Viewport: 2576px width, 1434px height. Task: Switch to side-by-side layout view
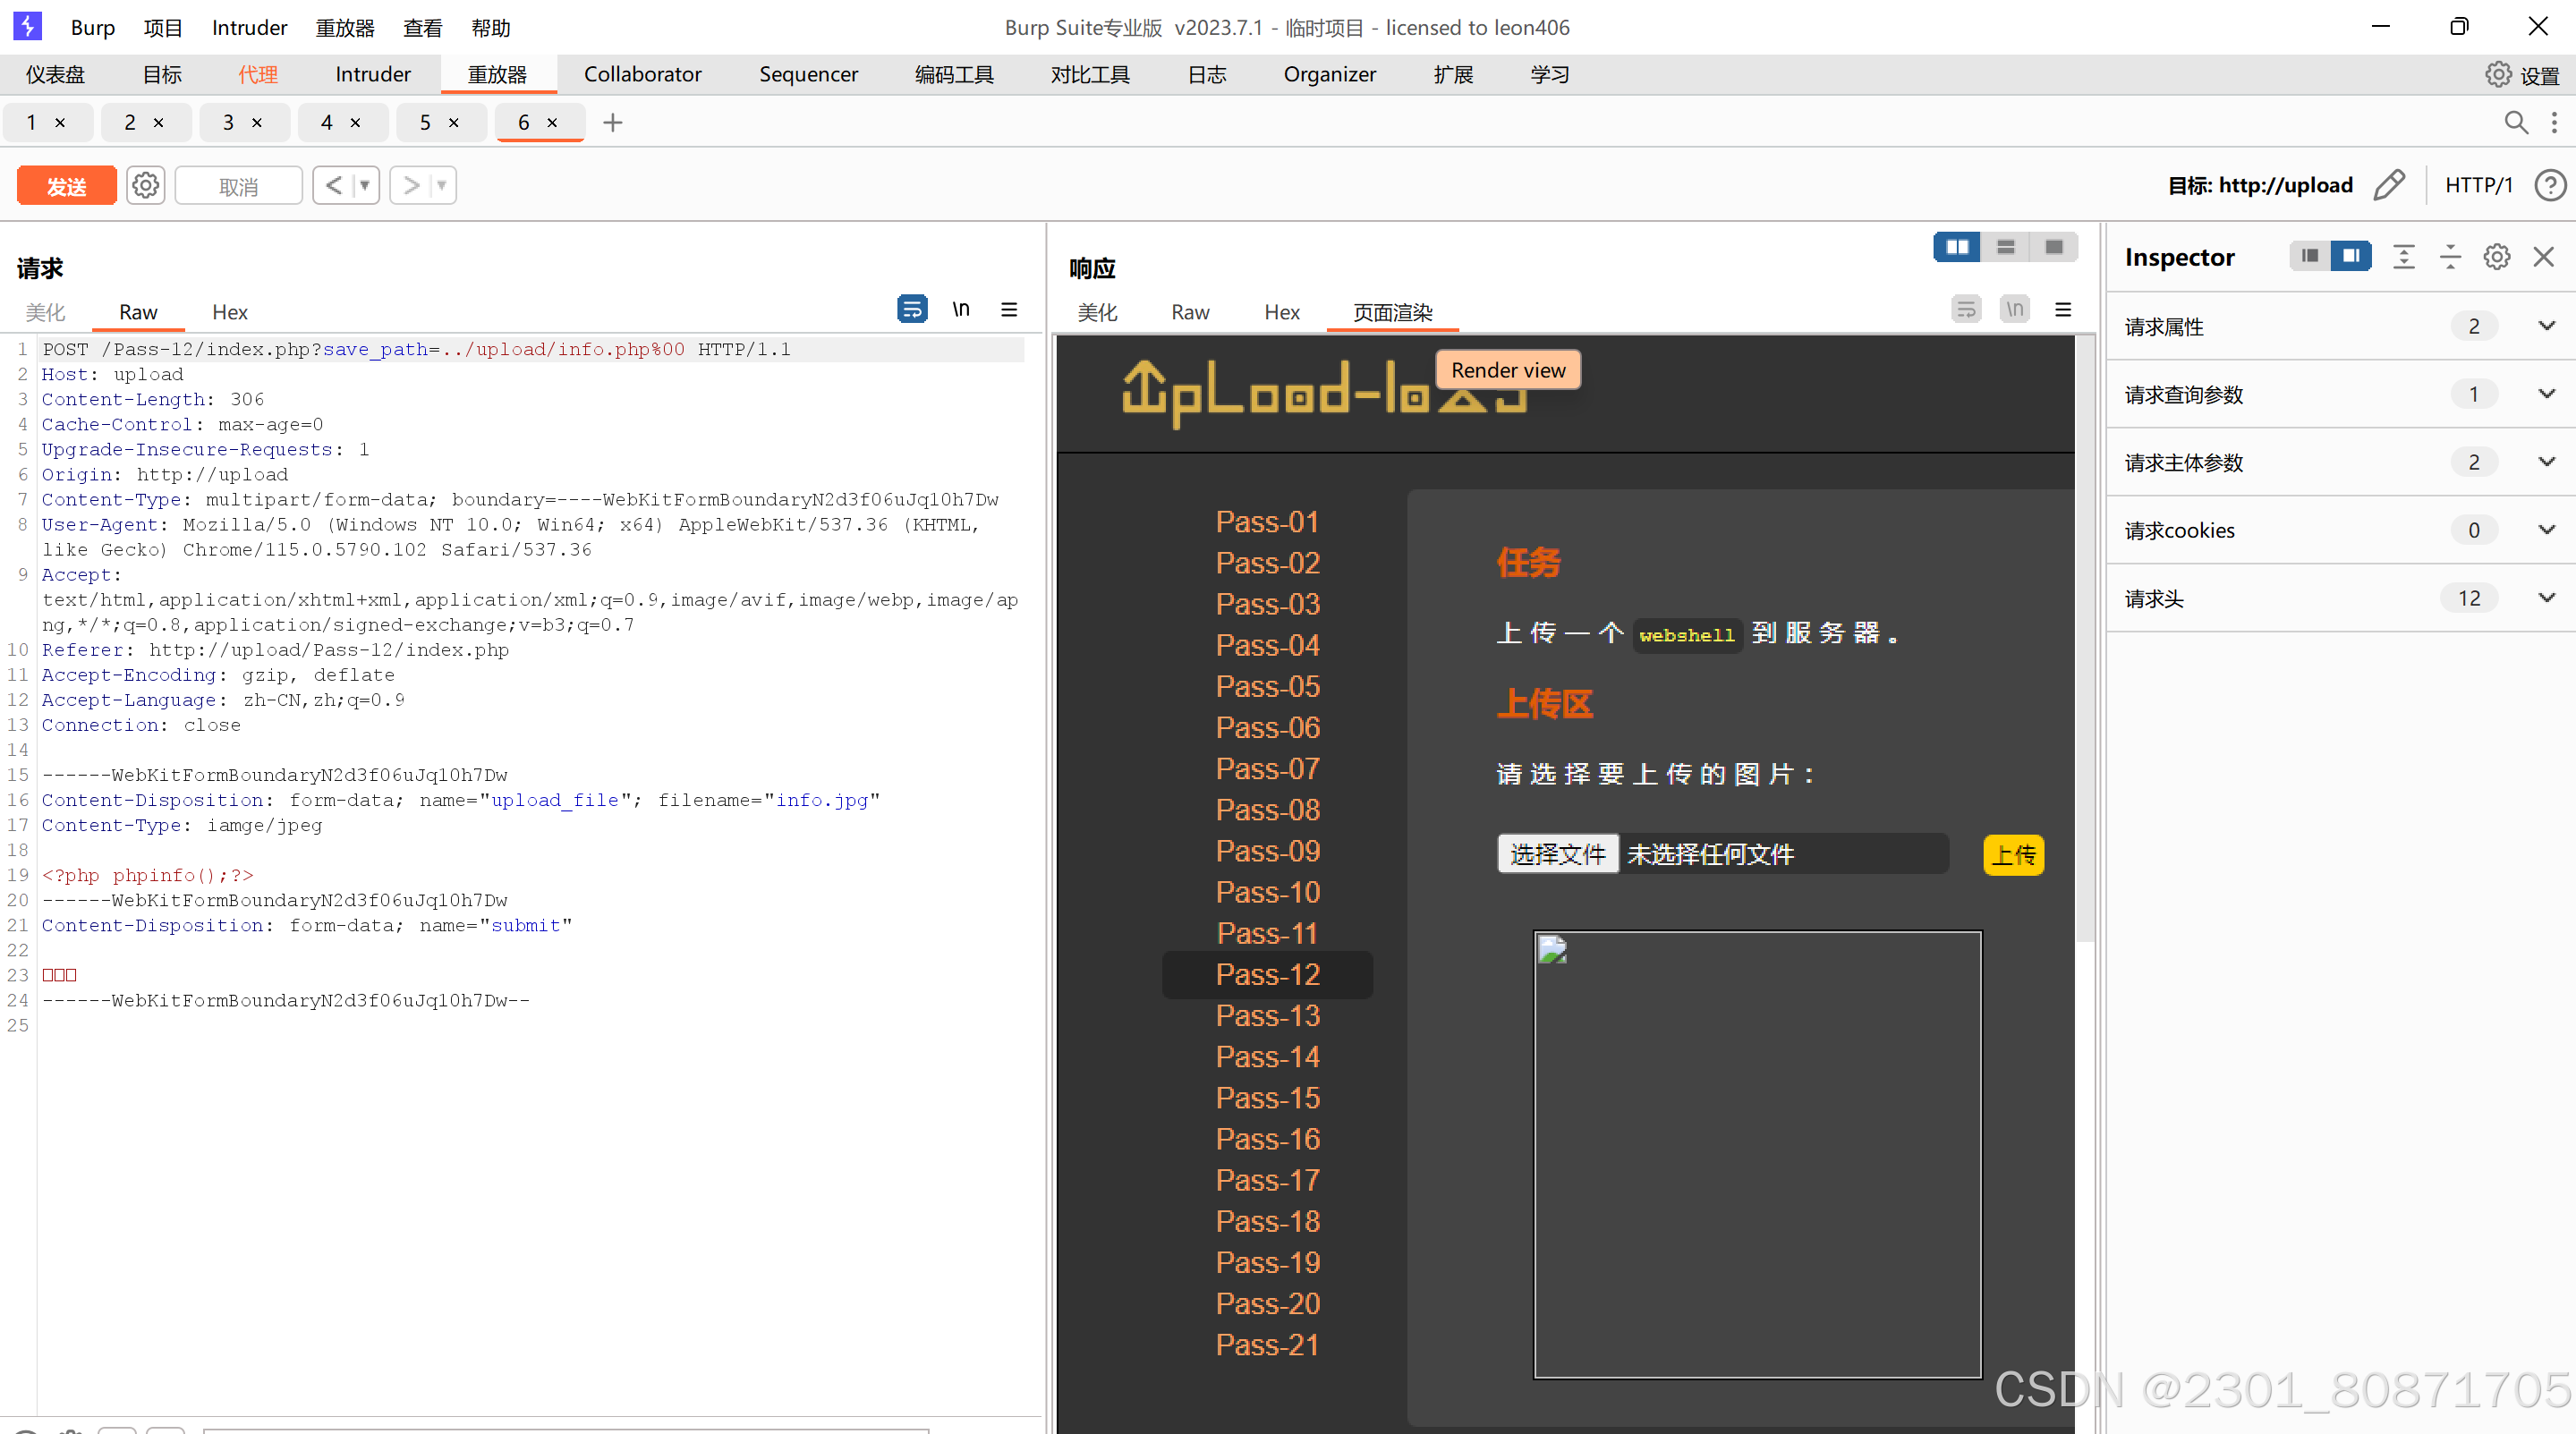pyautogui.click(x=1957, y=247)
